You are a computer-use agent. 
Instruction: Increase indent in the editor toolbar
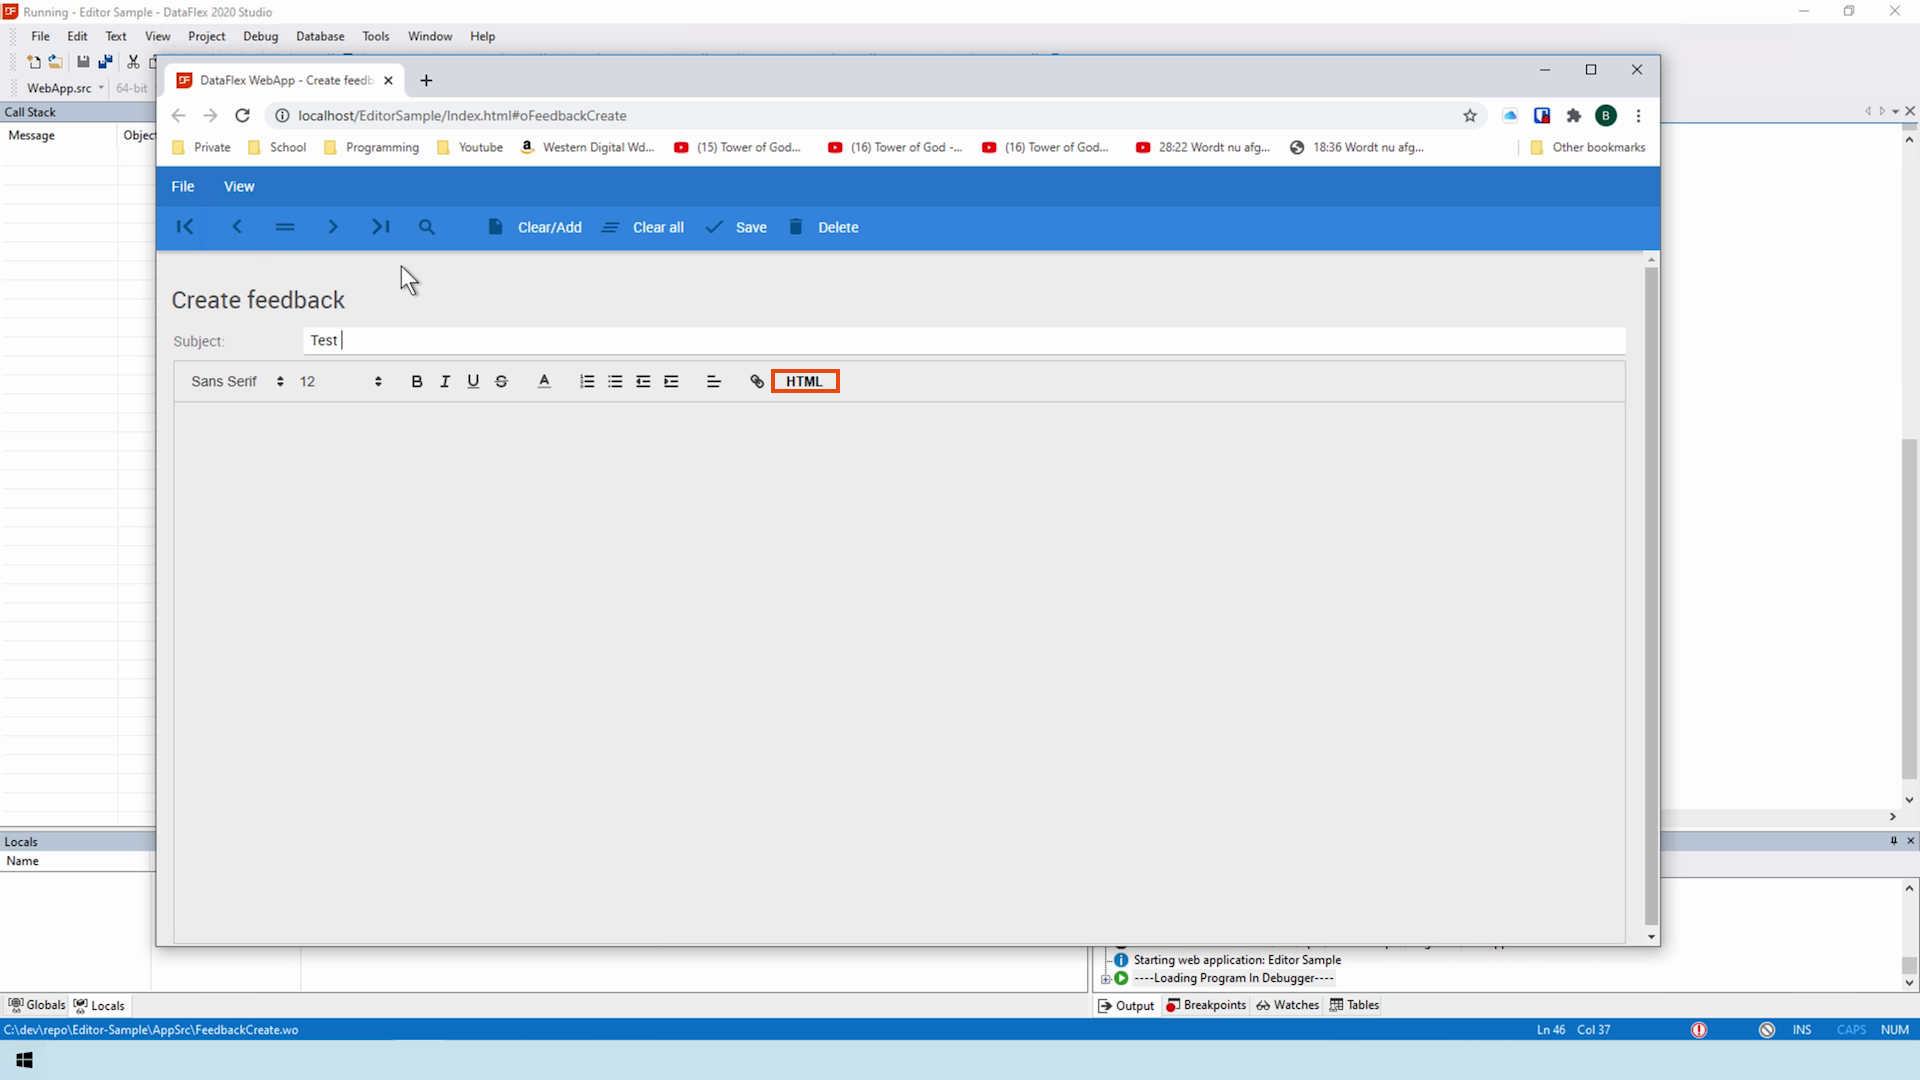point(671,381)
